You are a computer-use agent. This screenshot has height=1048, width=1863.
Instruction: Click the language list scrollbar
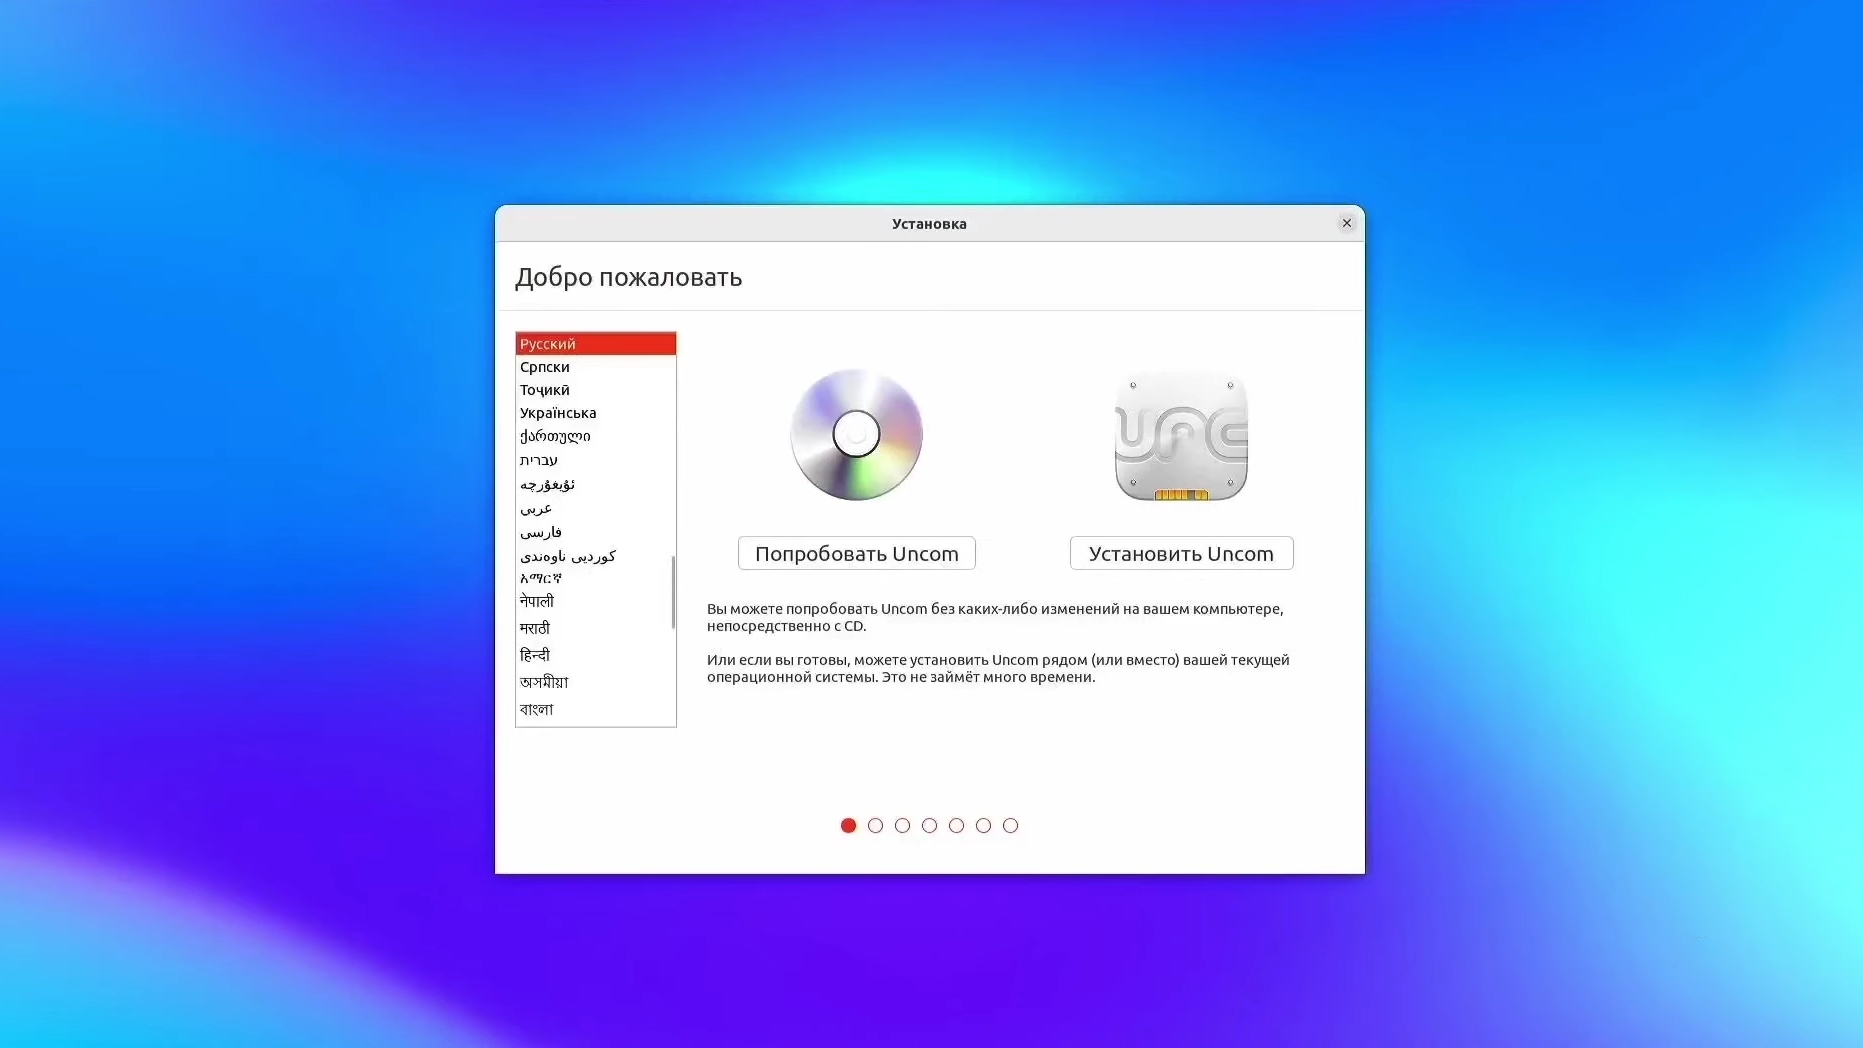click(x=673, y=592)
